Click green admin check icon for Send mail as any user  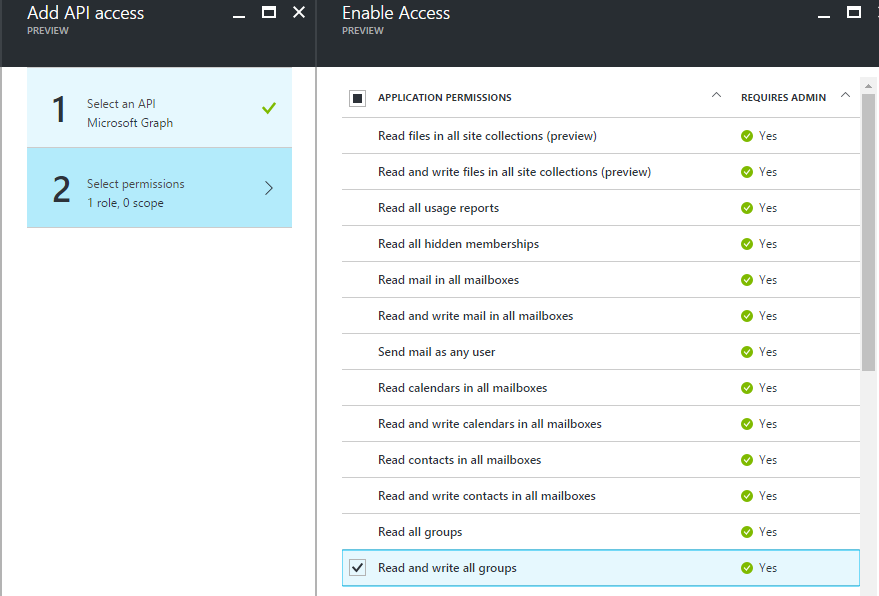click(747, 352)
